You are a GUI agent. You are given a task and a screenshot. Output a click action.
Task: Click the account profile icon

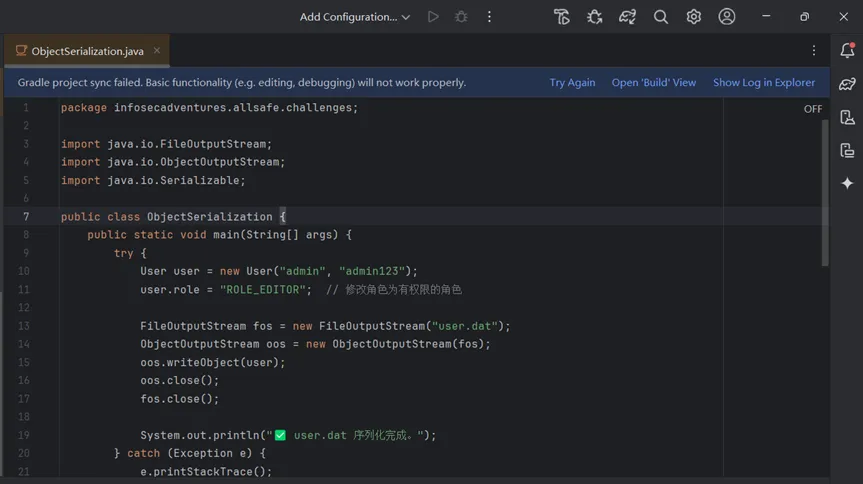pyautogui.click(x=727, y=17)
